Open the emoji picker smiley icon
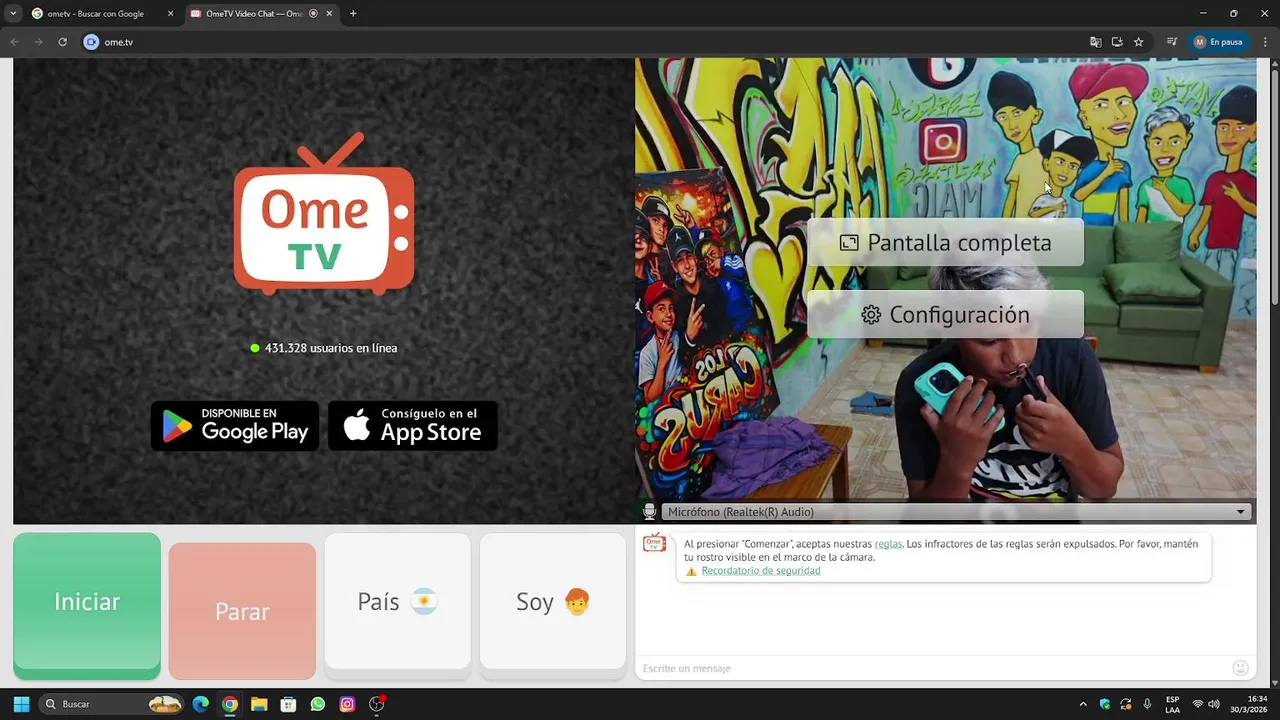Screen dimensions: 1280x720 1241,668
